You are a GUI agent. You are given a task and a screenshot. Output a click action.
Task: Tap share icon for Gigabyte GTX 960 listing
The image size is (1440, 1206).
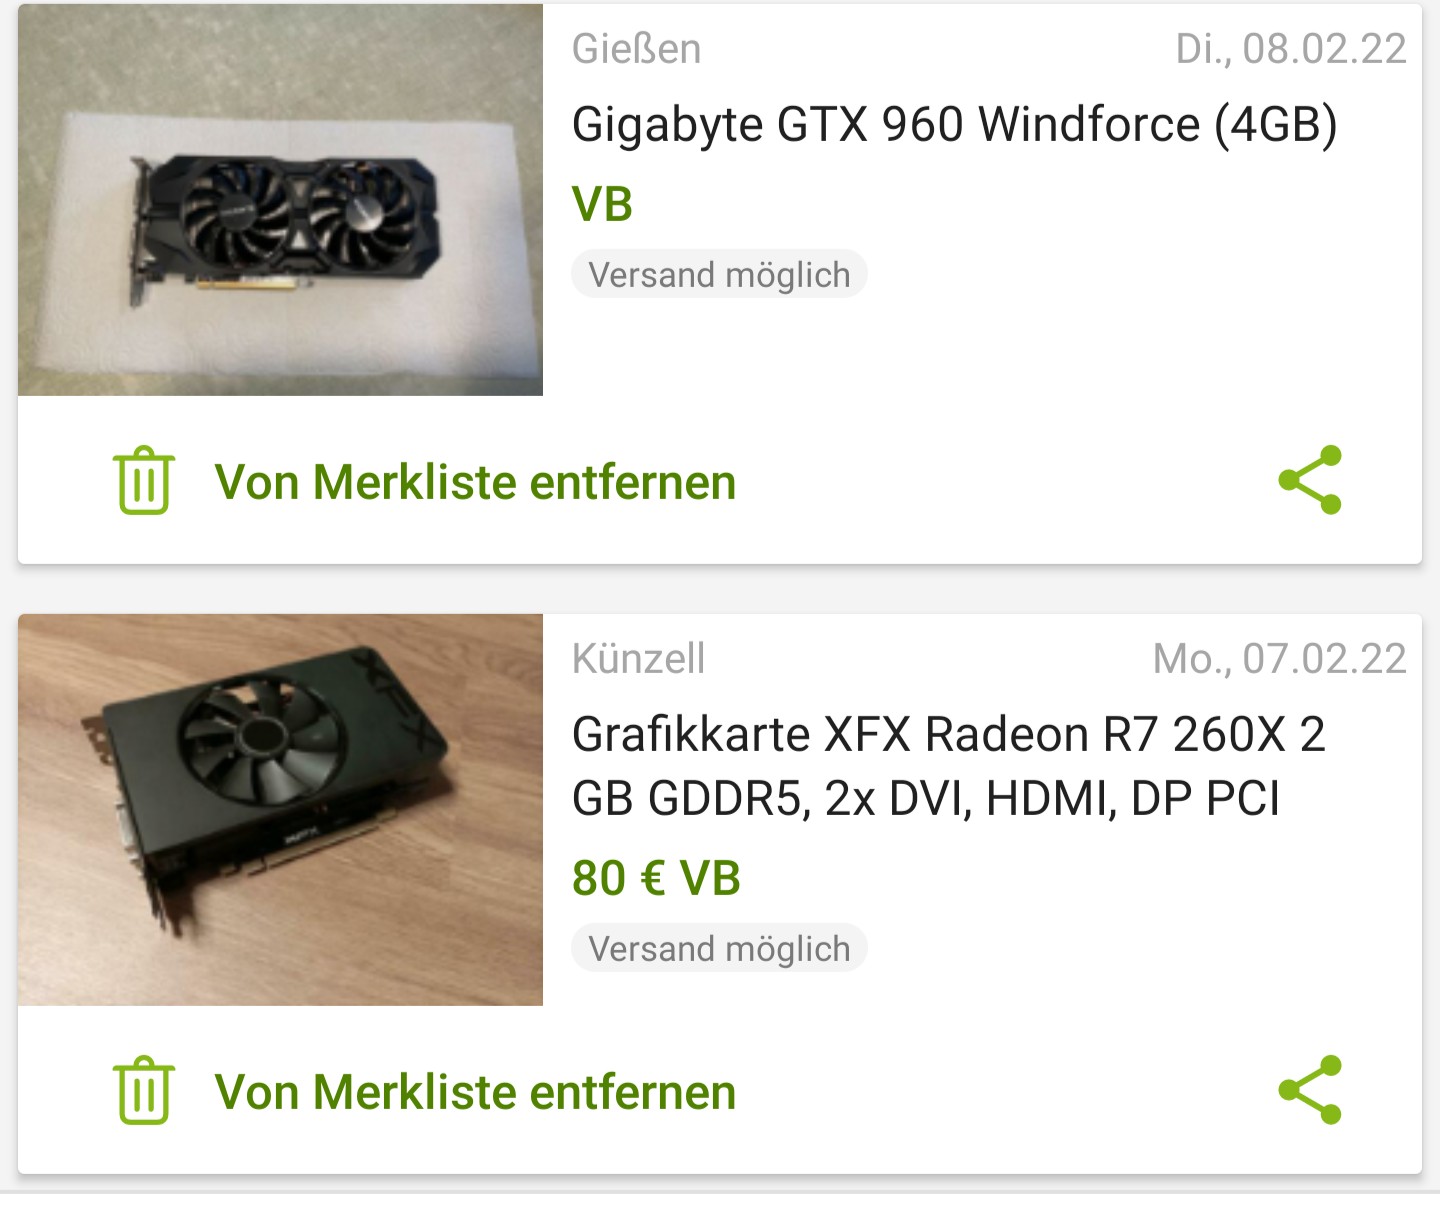click(x=1310, y=480)
